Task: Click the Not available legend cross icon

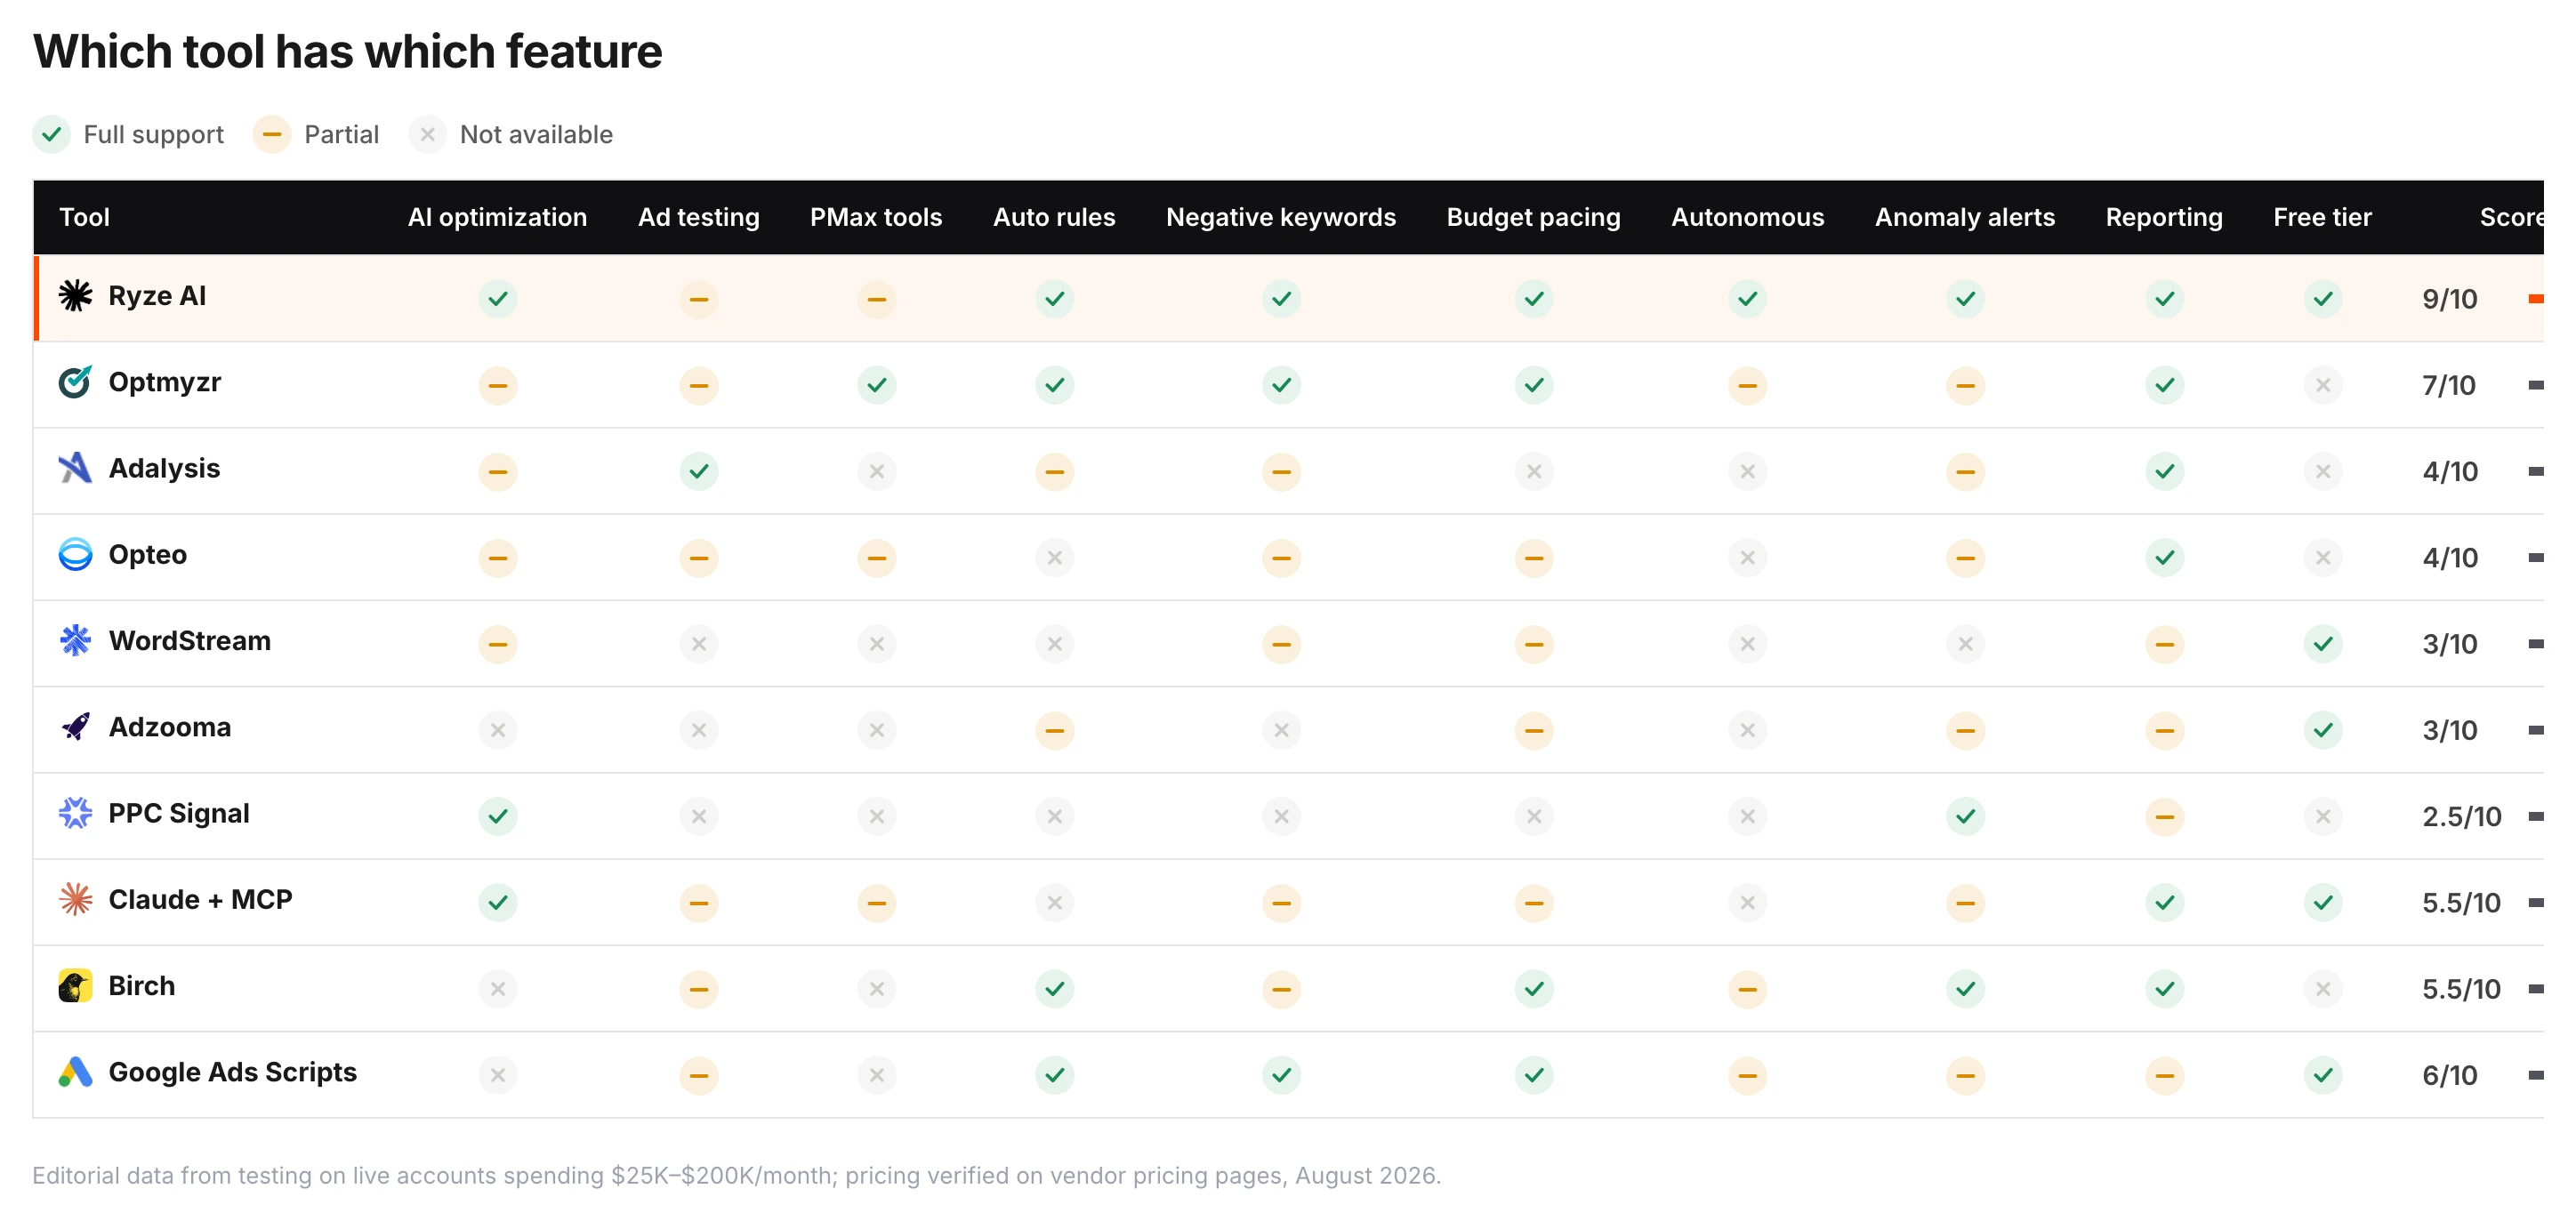Action: coord(427,134)
